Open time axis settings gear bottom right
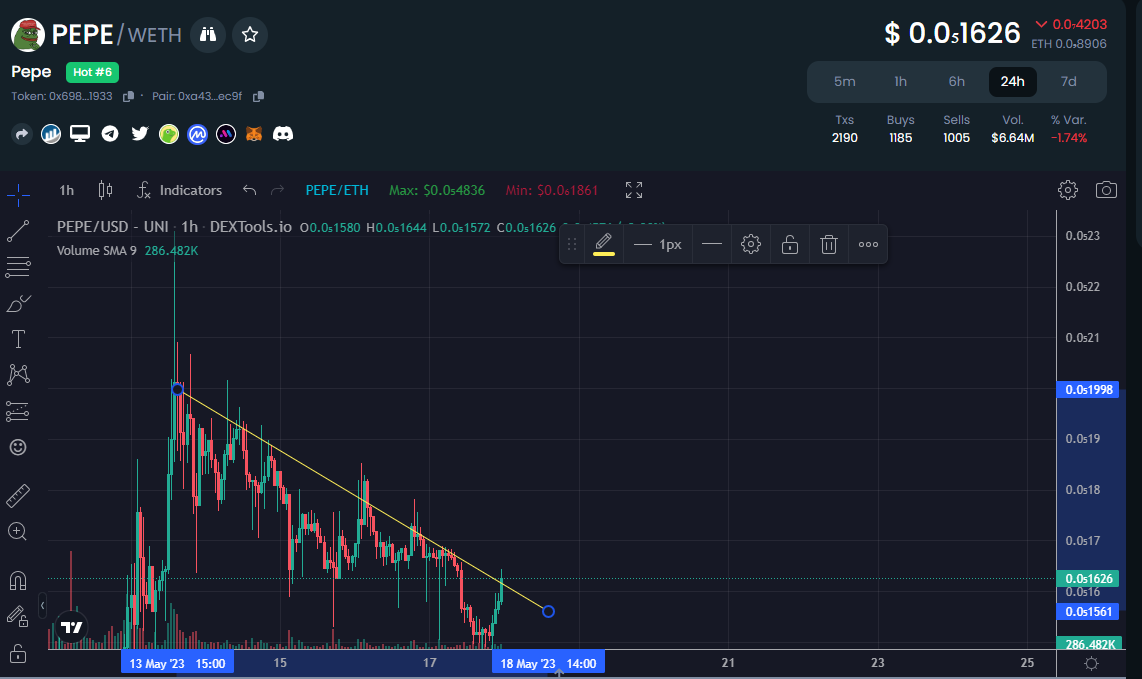 point(1091,663)
